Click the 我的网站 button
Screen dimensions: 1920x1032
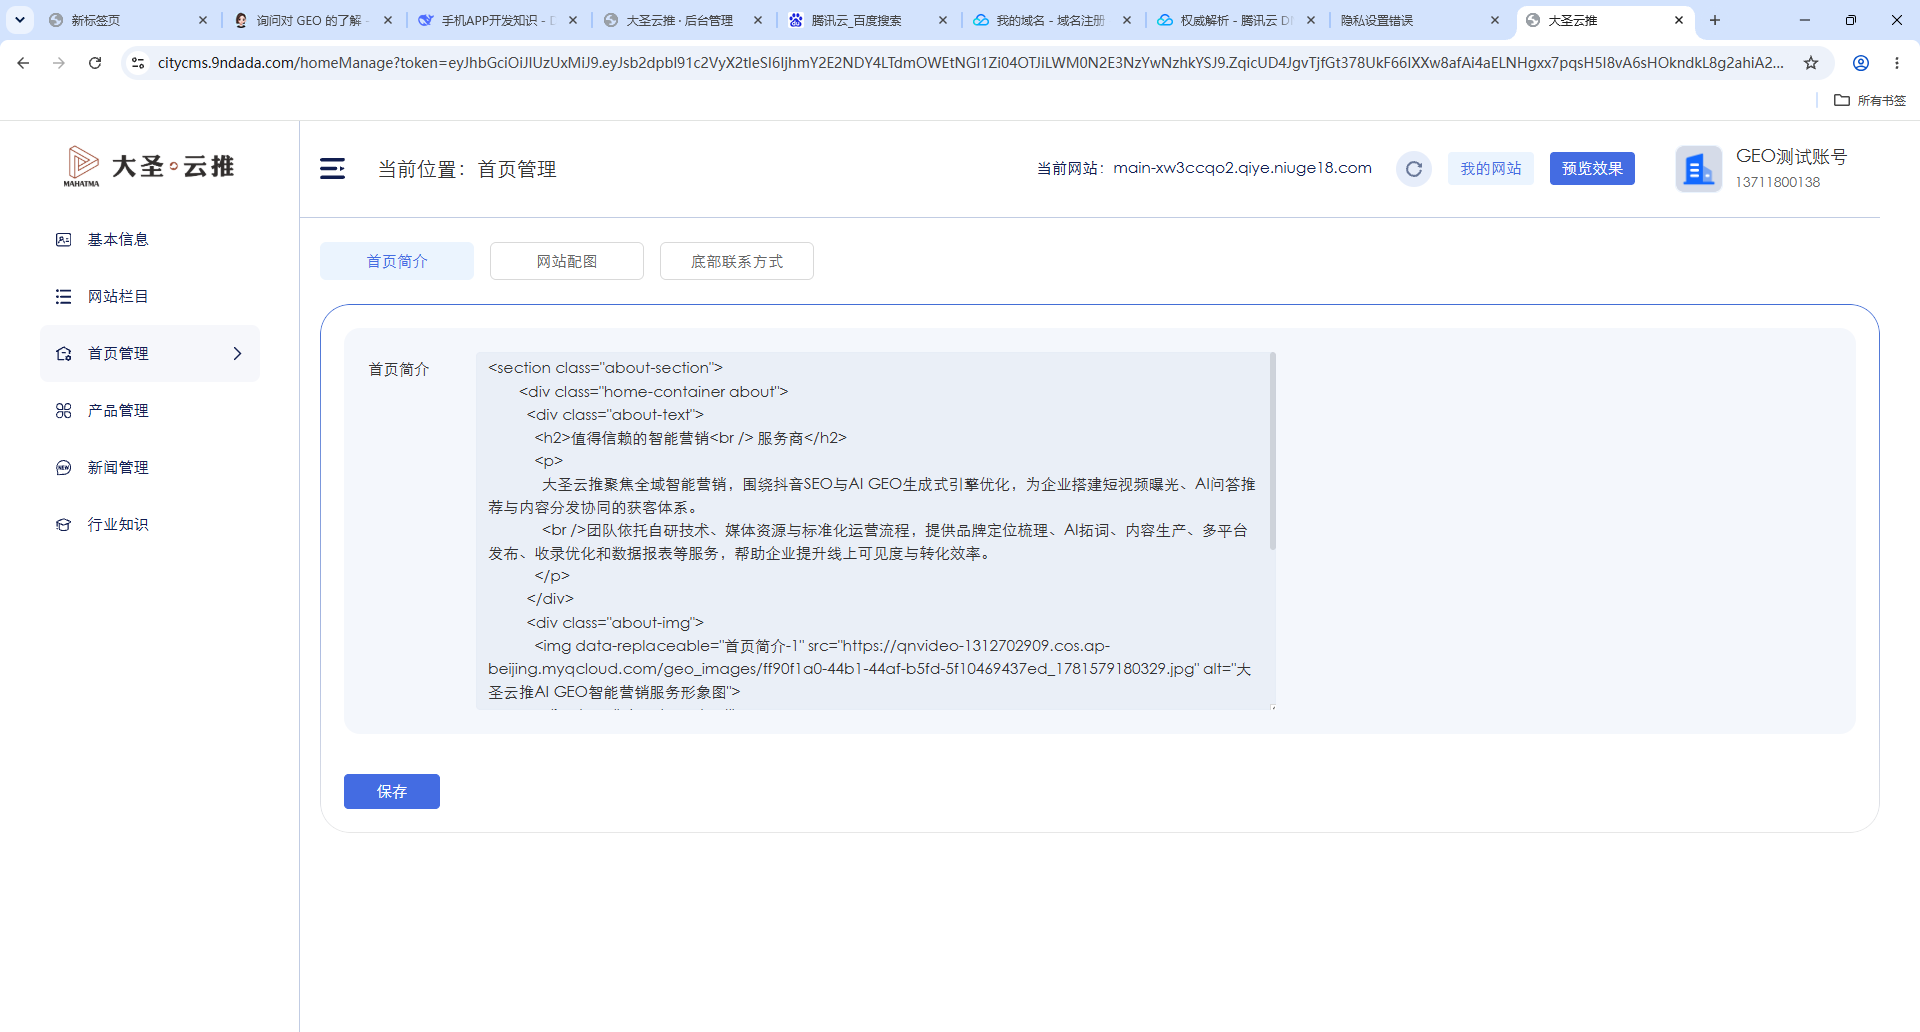point(1491,169)
